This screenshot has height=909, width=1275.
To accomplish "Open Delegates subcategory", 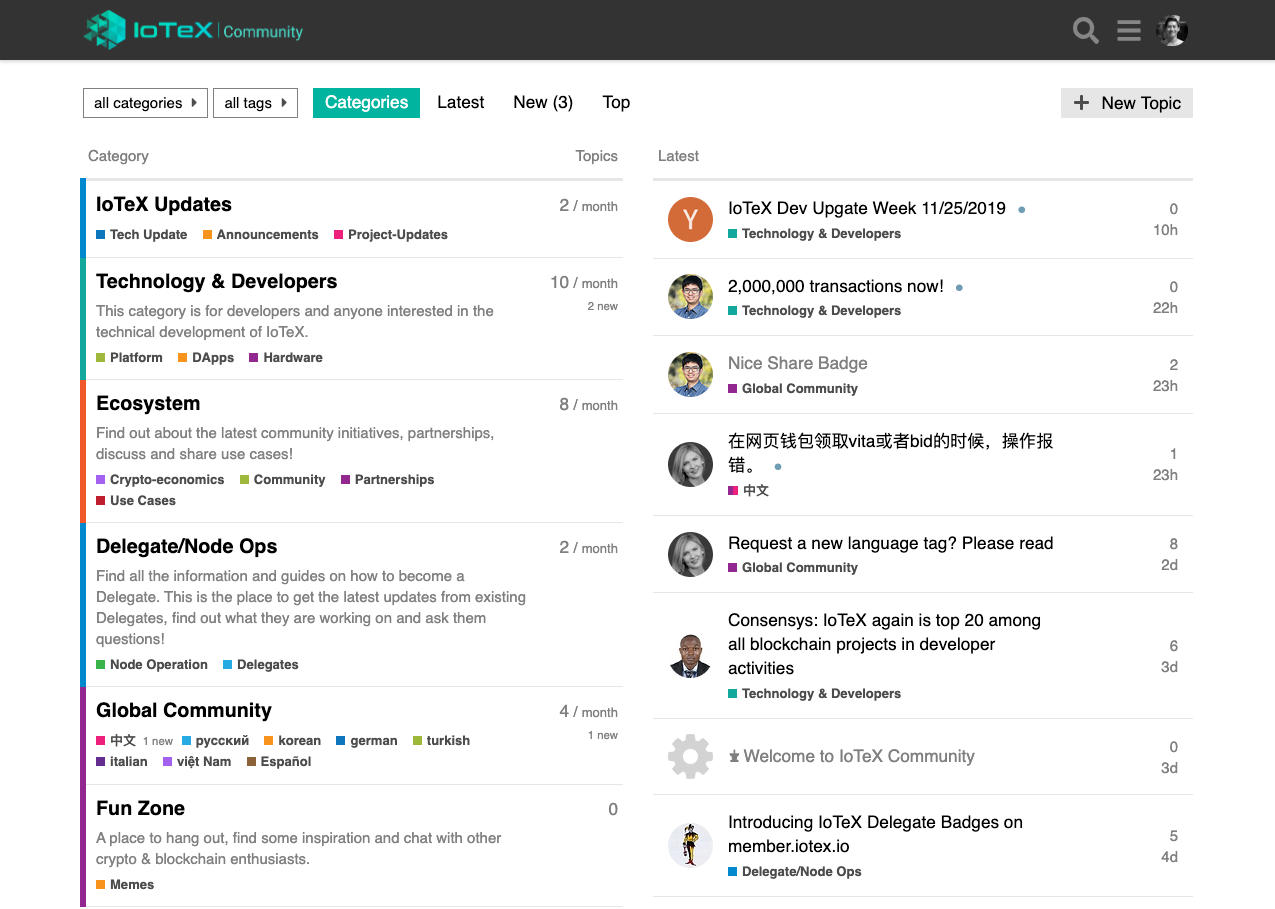I will click(261, 664).
